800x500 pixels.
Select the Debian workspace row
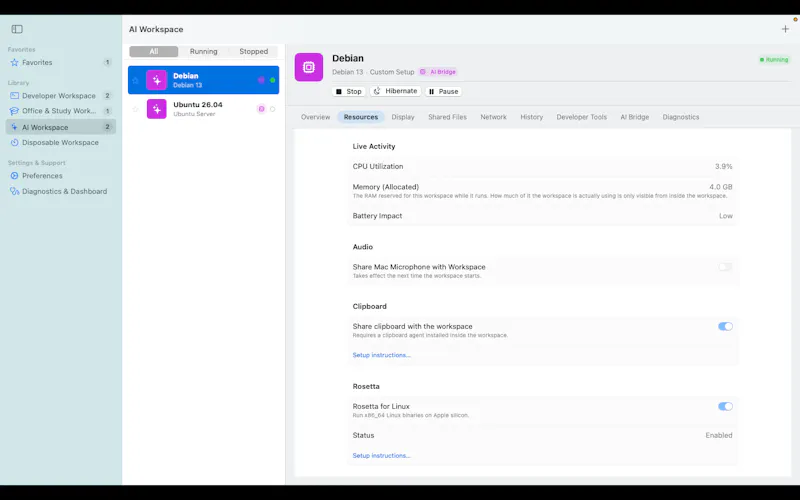[204, 80]
